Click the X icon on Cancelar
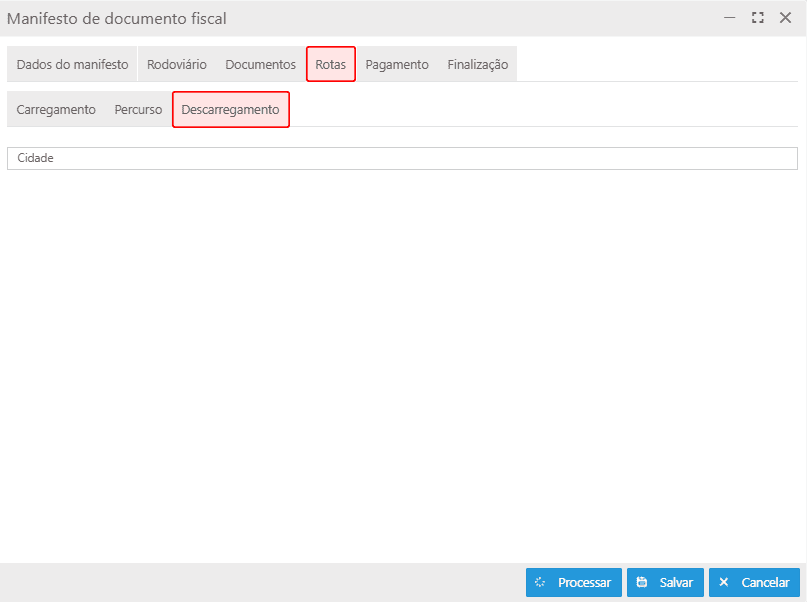Viewport: 807px width, 602px height. [x=724, y=582]
